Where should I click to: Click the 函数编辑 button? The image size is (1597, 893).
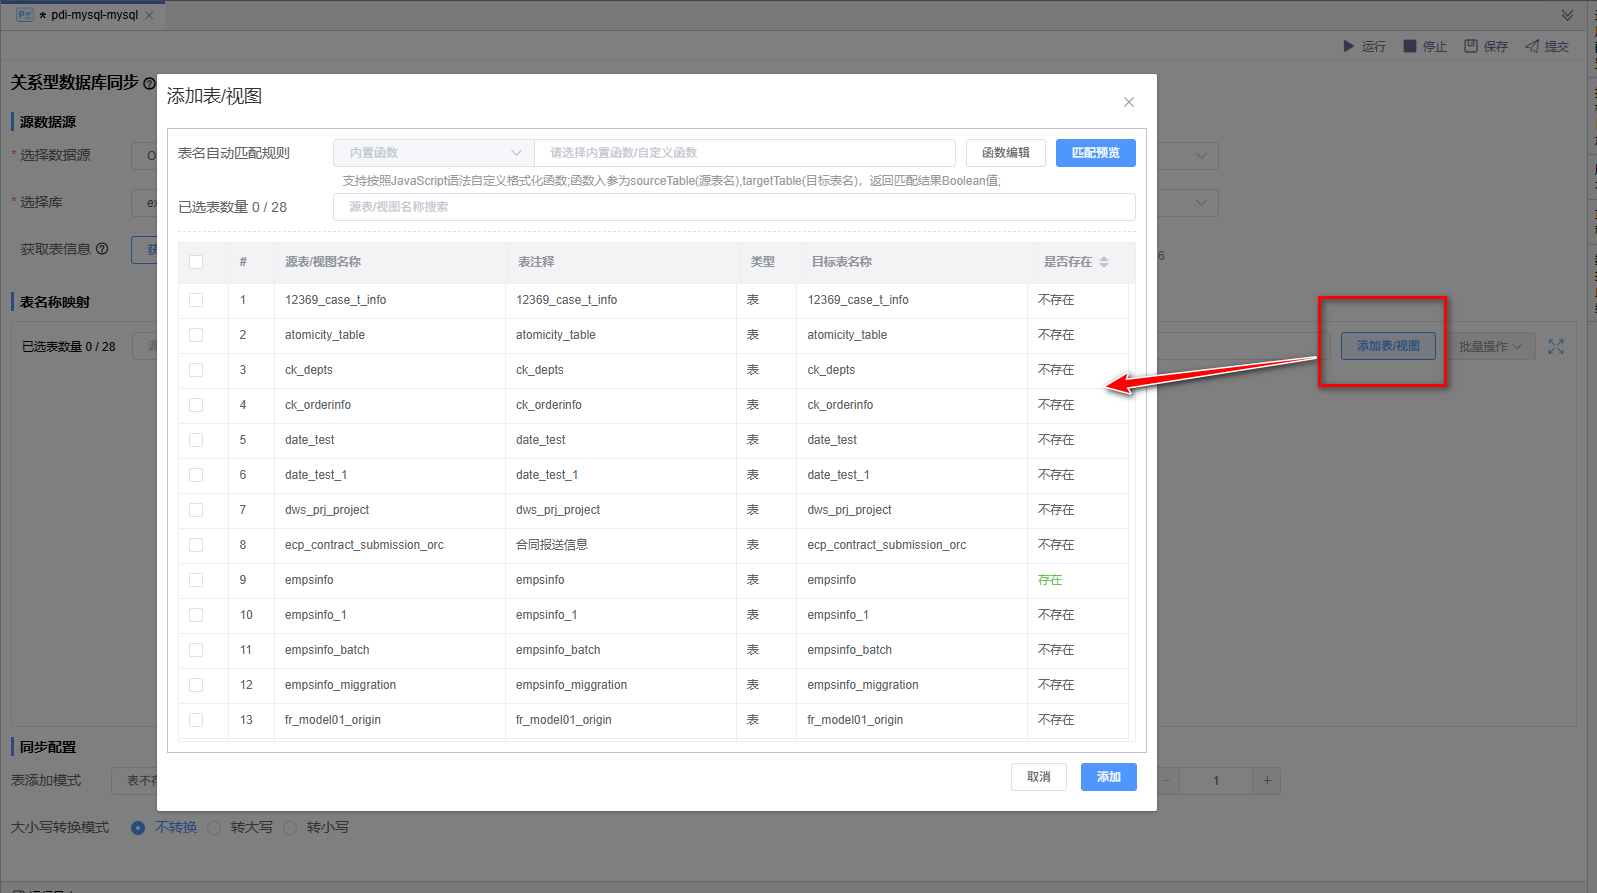pyautogui.click(x=1006, y=153)
